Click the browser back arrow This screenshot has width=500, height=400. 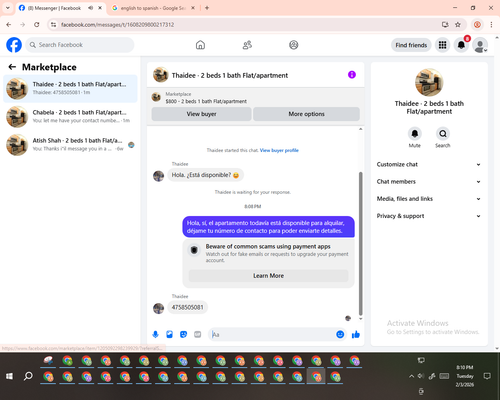tap(9, 25)
